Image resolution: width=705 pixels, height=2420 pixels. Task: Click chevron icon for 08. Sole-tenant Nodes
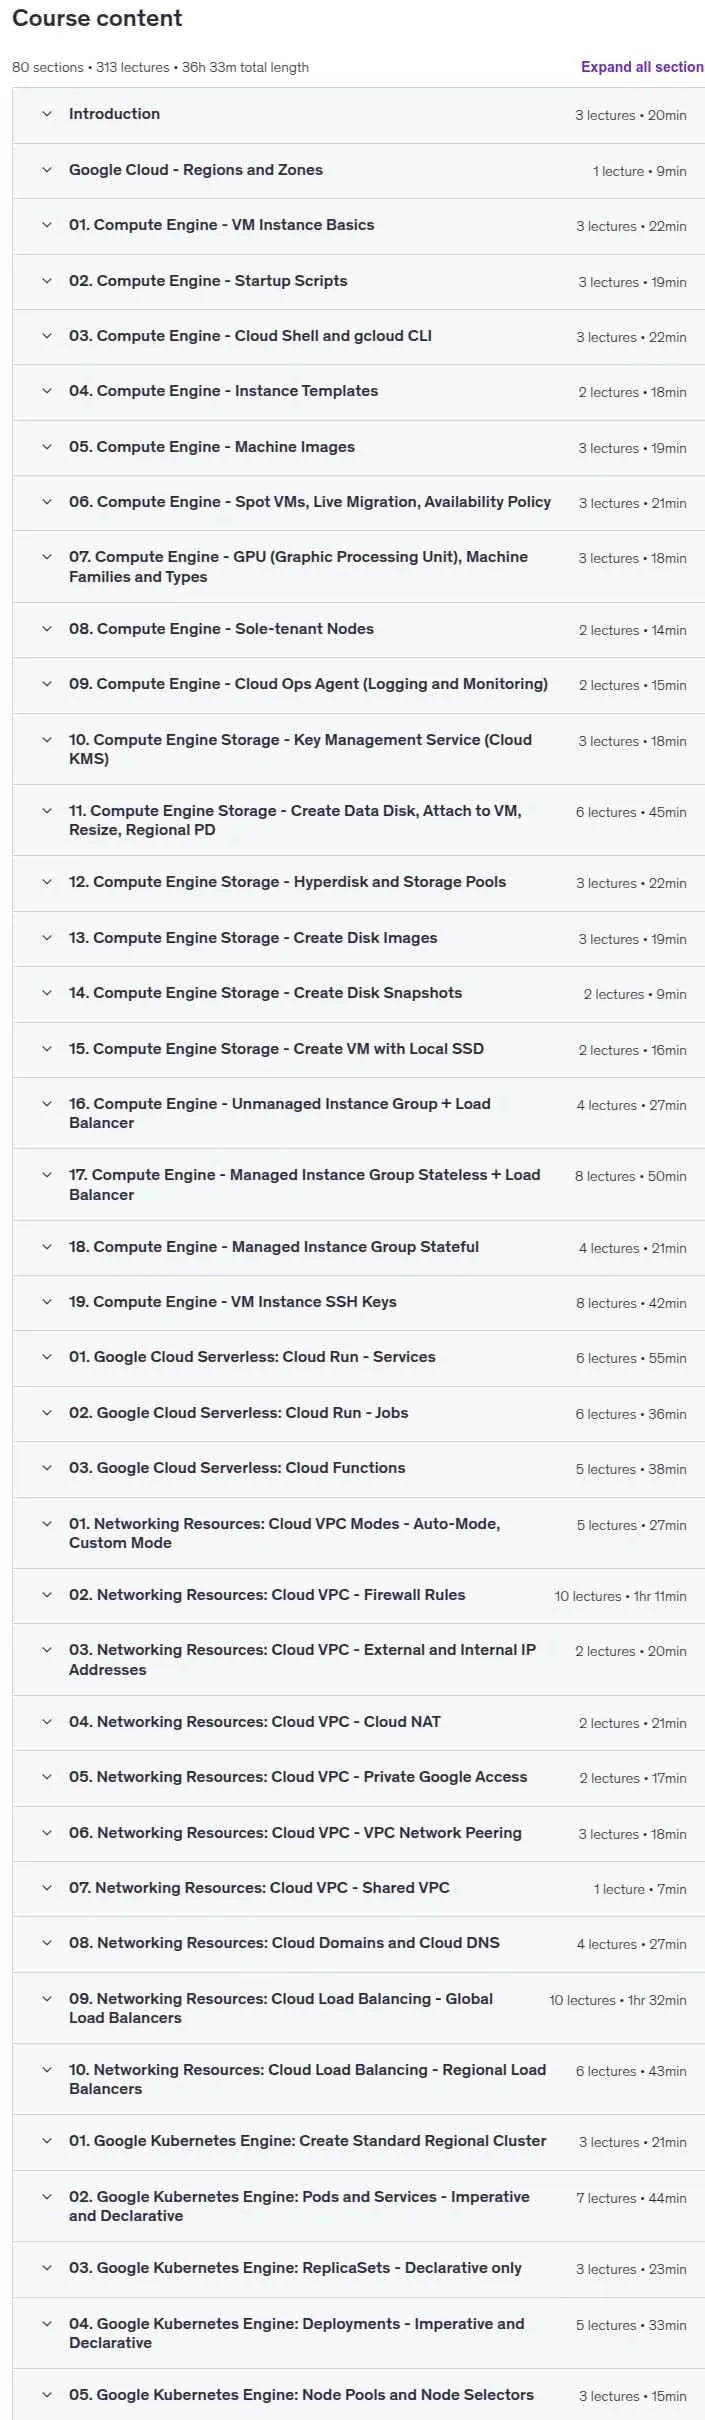[47, 629]
